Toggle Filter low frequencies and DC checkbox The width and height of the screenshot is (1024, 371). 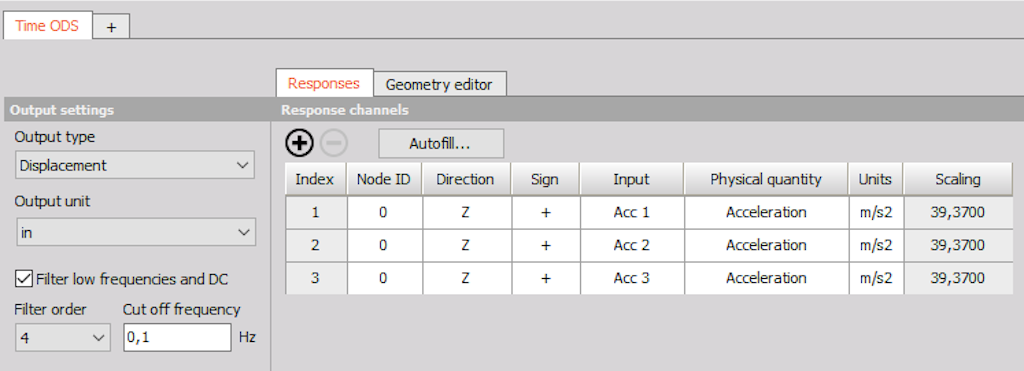coord(24,279)
